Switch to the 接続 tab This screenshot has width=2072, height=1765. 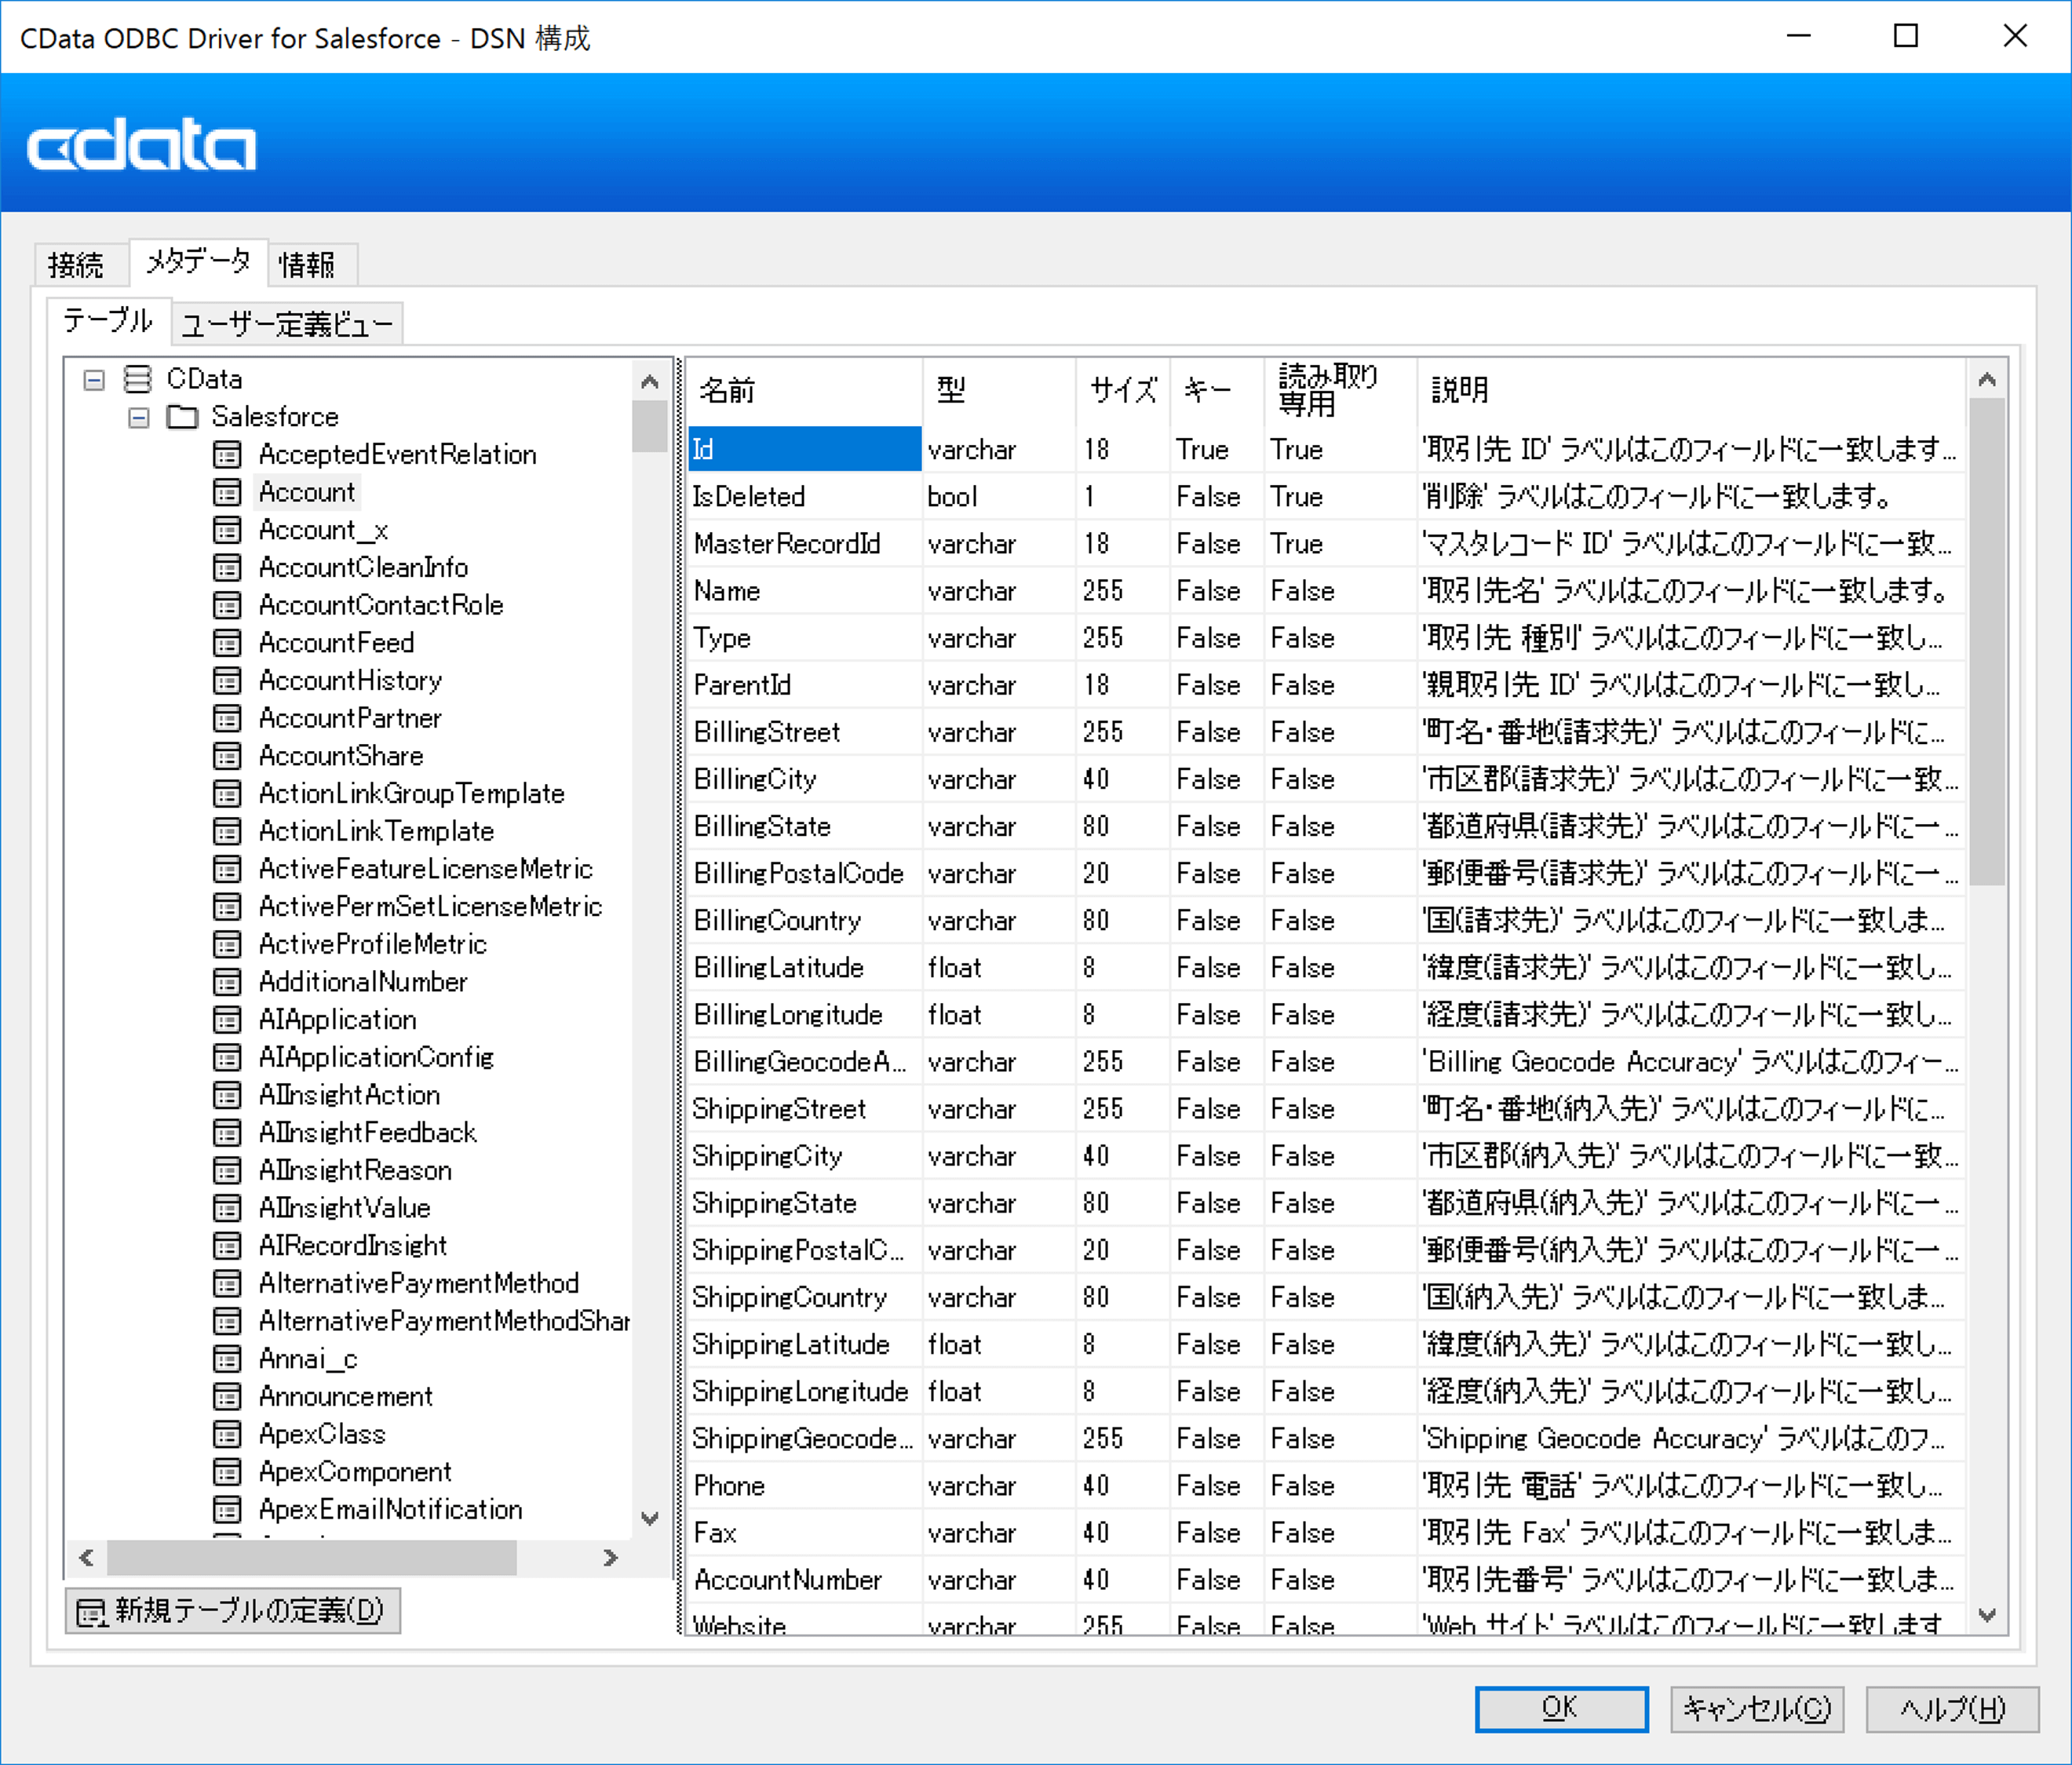pos(76,265)
